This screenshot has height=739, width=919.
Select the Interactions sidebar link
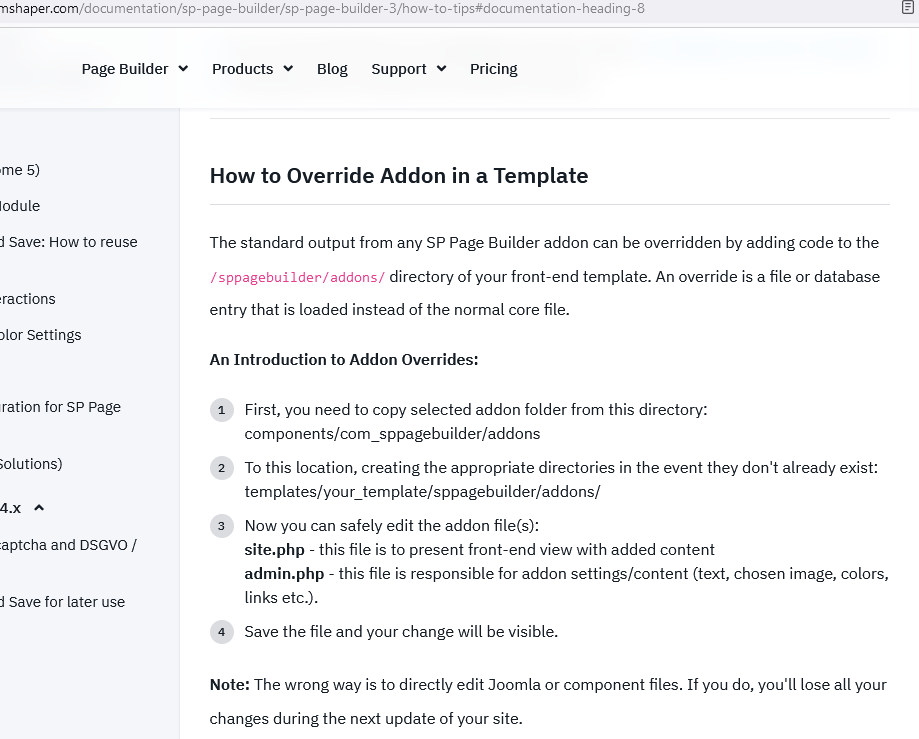point(28,299)
